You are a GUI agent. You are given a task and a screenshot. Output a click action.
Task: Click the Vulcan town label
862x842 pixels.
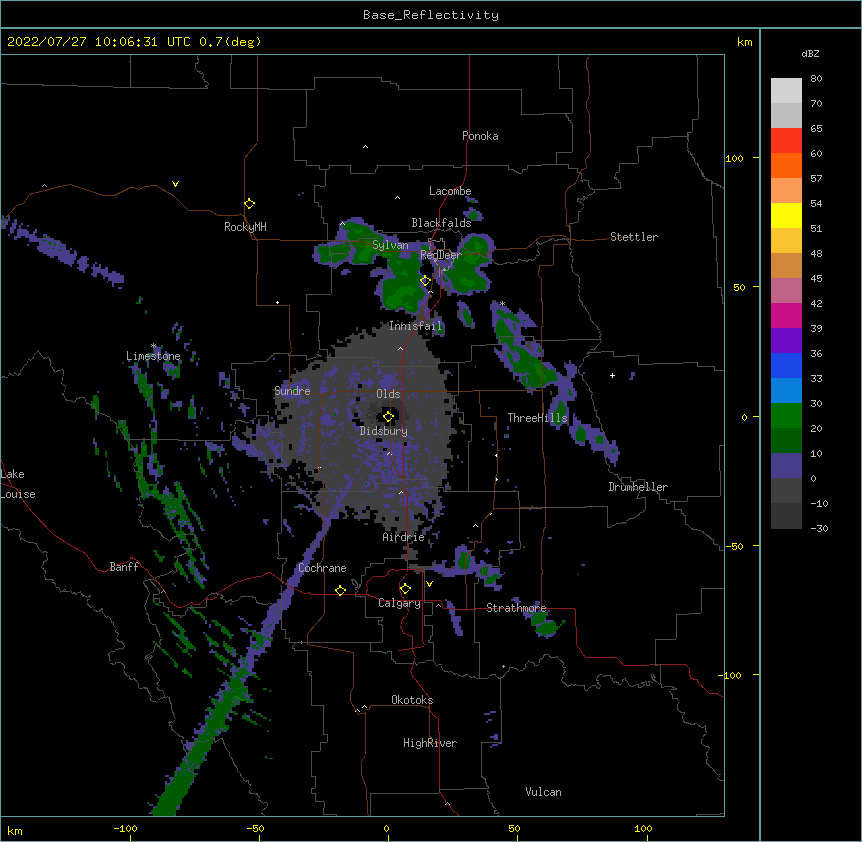click(x=543, y=792)
